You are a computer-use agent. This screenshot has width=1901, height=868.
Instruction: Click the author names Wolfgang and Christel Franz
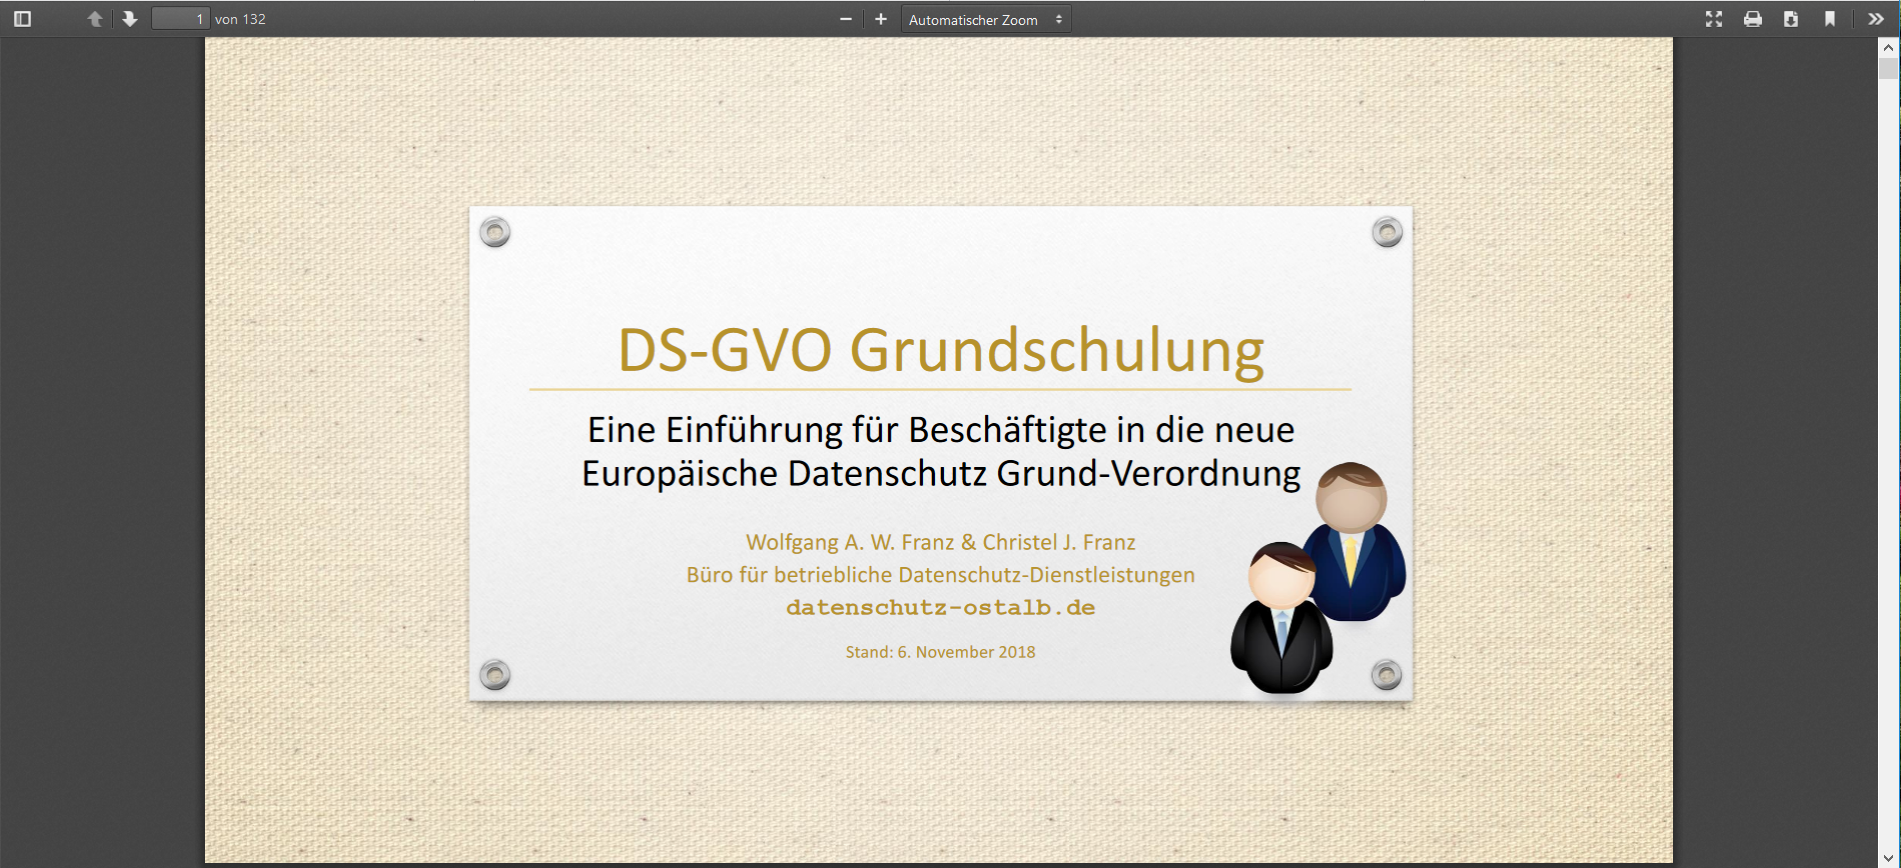pos(940,542)
